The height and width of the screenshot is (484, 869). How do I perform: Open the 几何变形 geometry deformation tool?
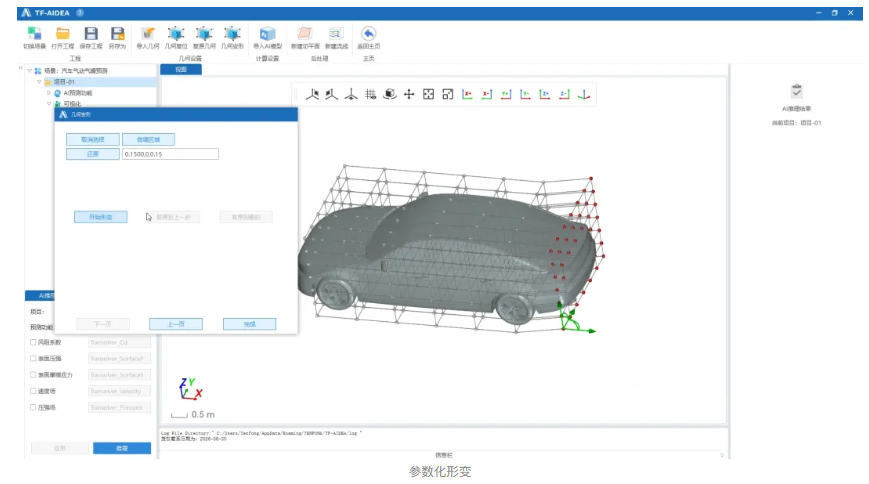[232, 35]
